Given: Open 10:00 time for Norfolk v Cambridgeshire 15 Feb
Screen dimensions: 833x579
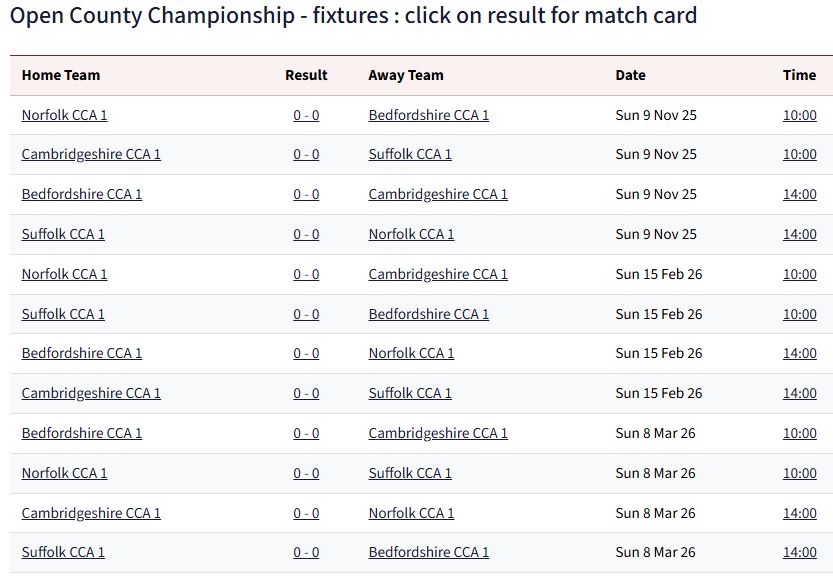Looking at the screenshot, I should tap(799, 274).
